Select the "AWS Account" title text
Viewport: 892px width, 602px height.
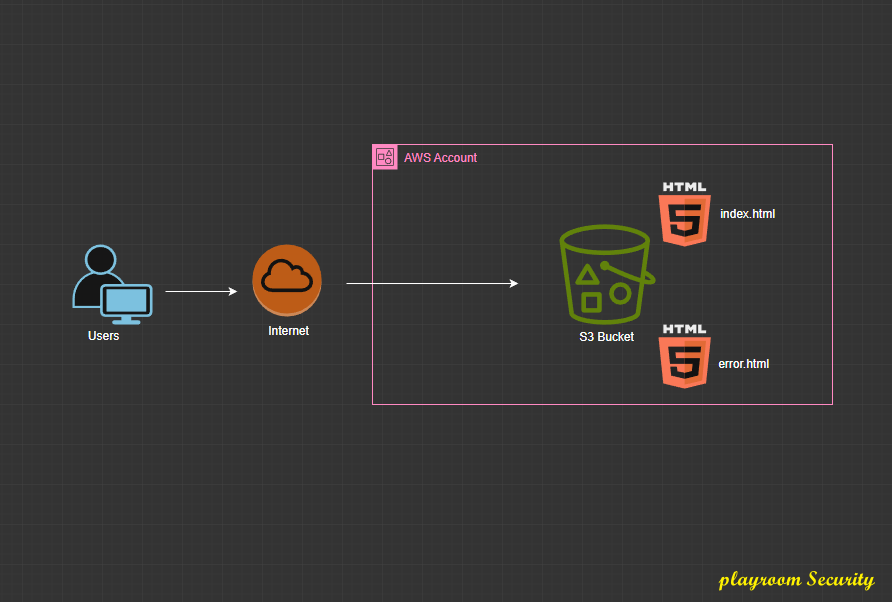click(440, 158)
